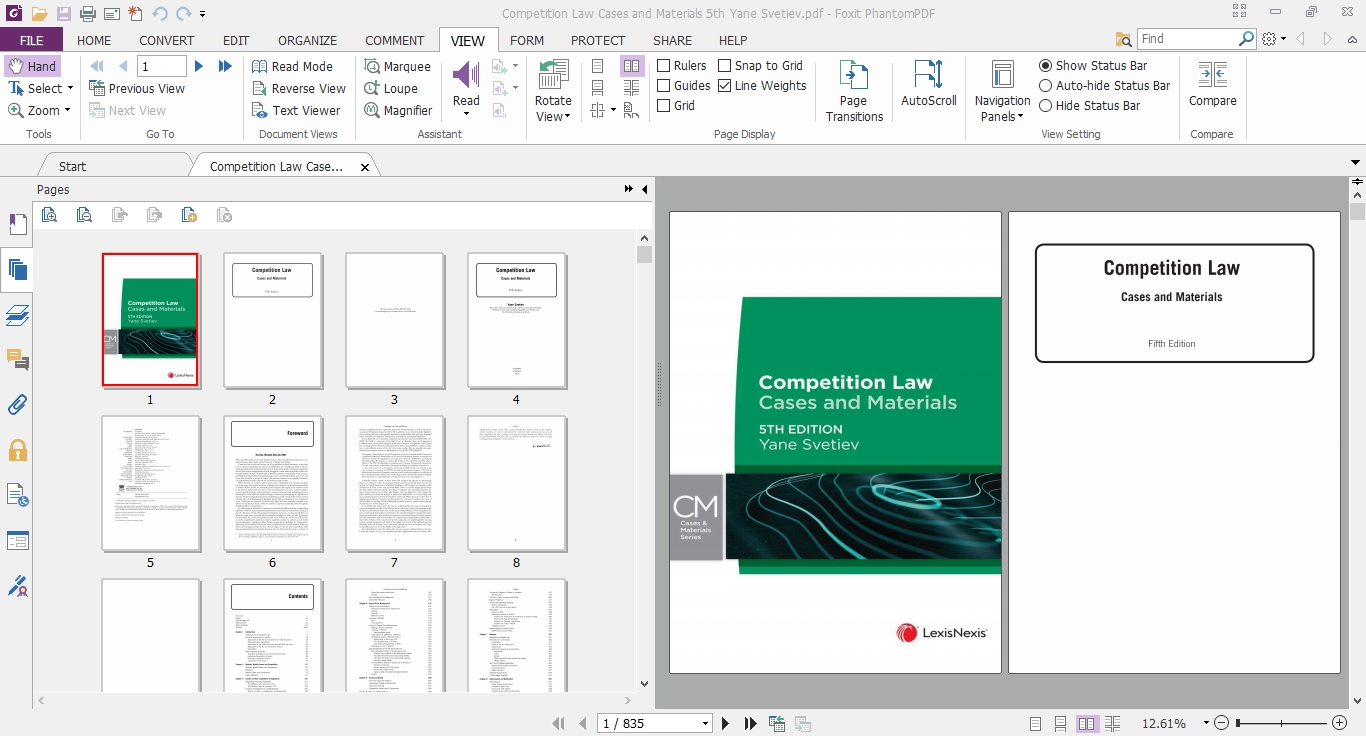Select Continuous page display in ribbon
This screenshot has width=1366, height=736.
(598, 88)
